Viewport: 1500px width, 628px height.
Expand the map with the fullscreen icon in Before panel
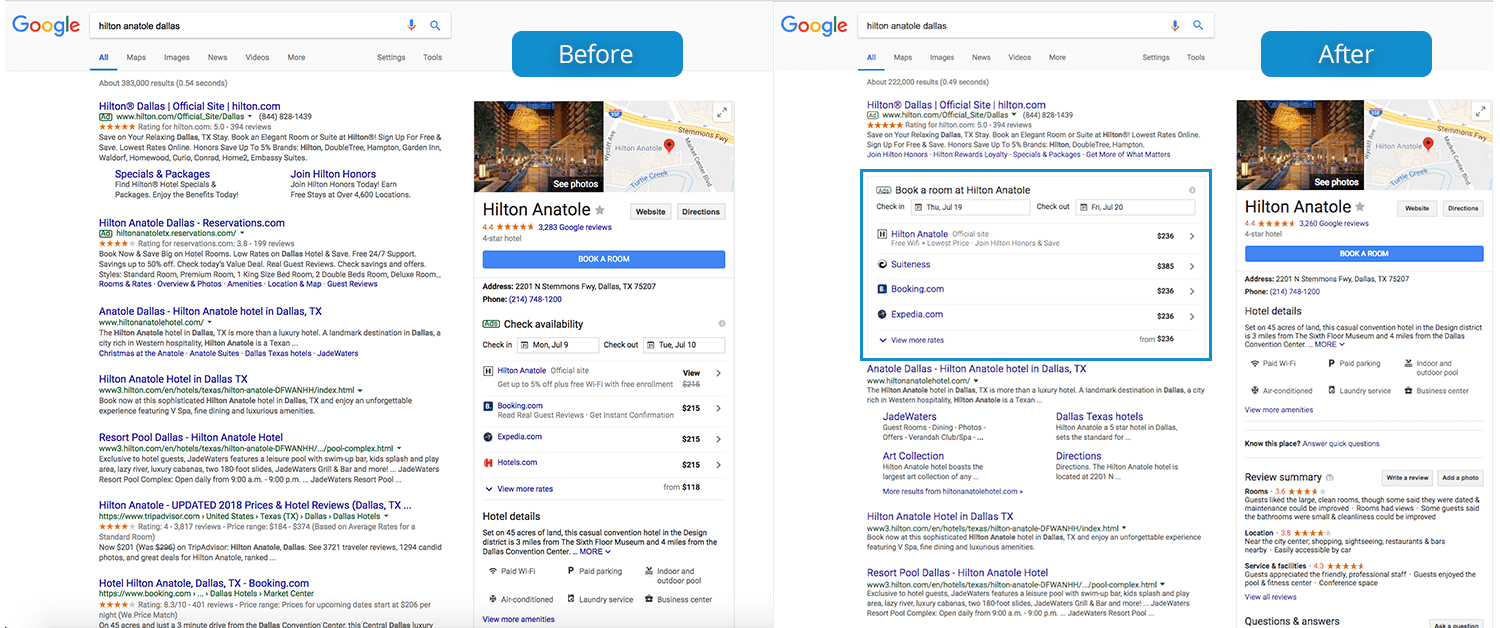(721, 113)
